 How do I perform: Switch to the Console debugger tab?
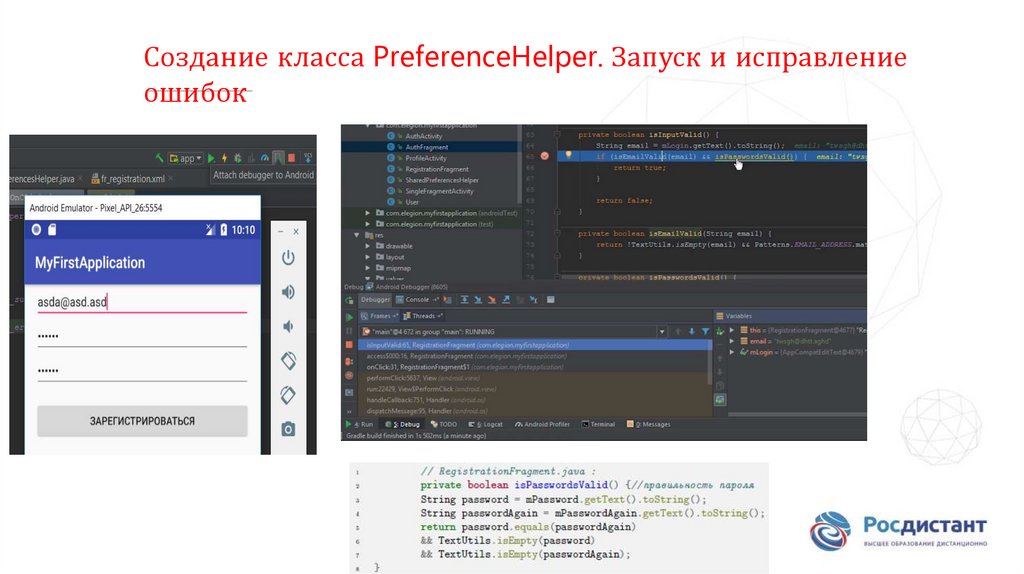(412, 299)
